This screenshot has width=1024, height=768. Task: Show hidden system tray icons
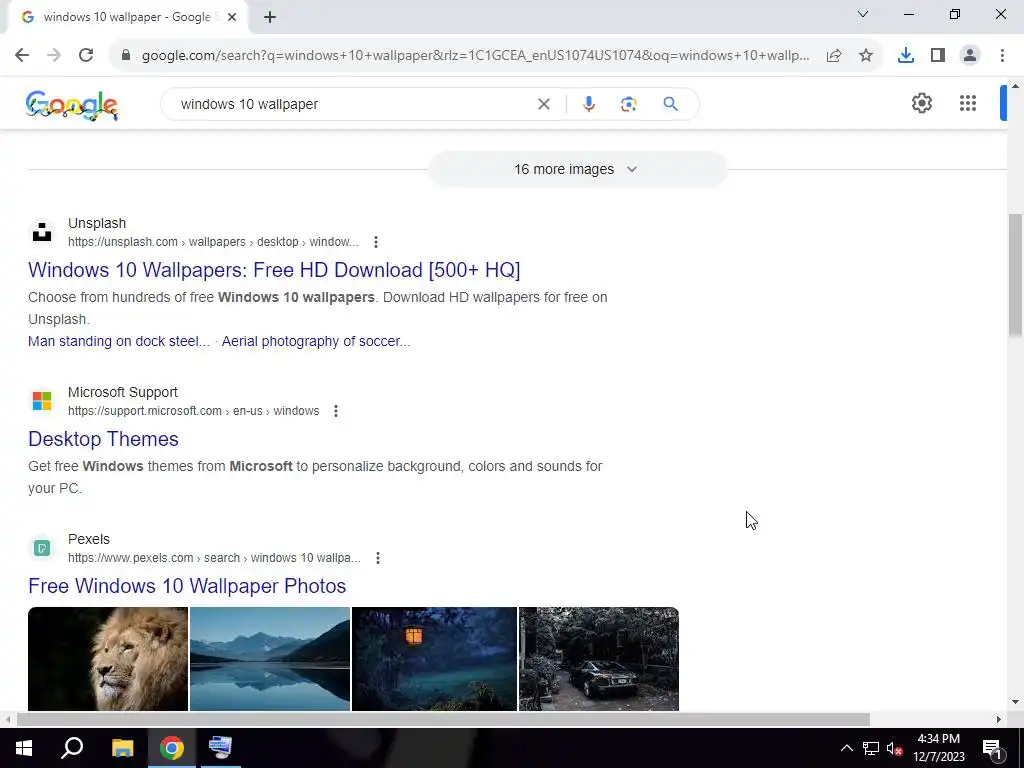(846, 748)
